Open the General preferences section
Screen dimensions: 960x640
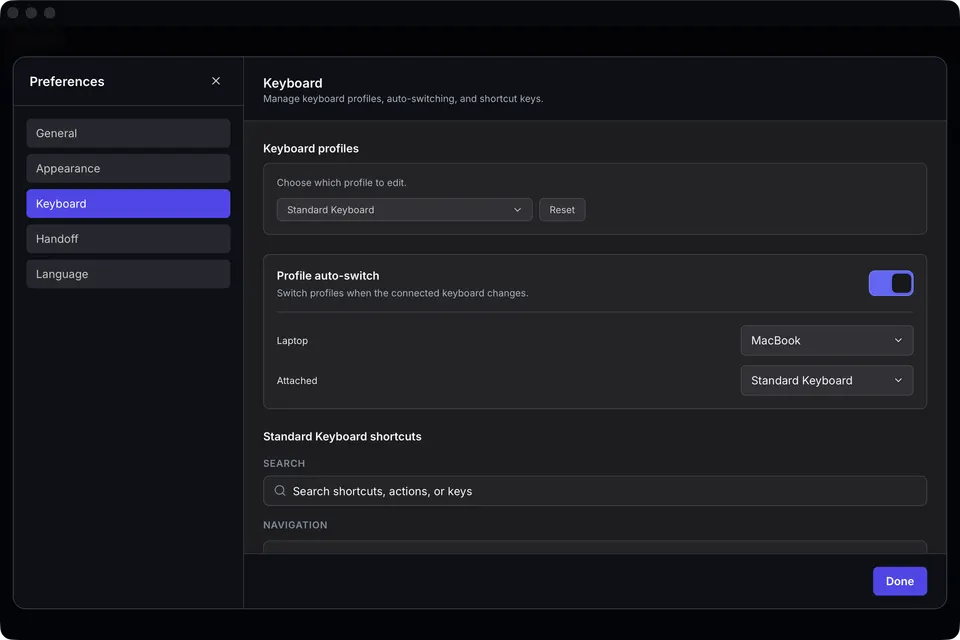click(x=128, y=133)
